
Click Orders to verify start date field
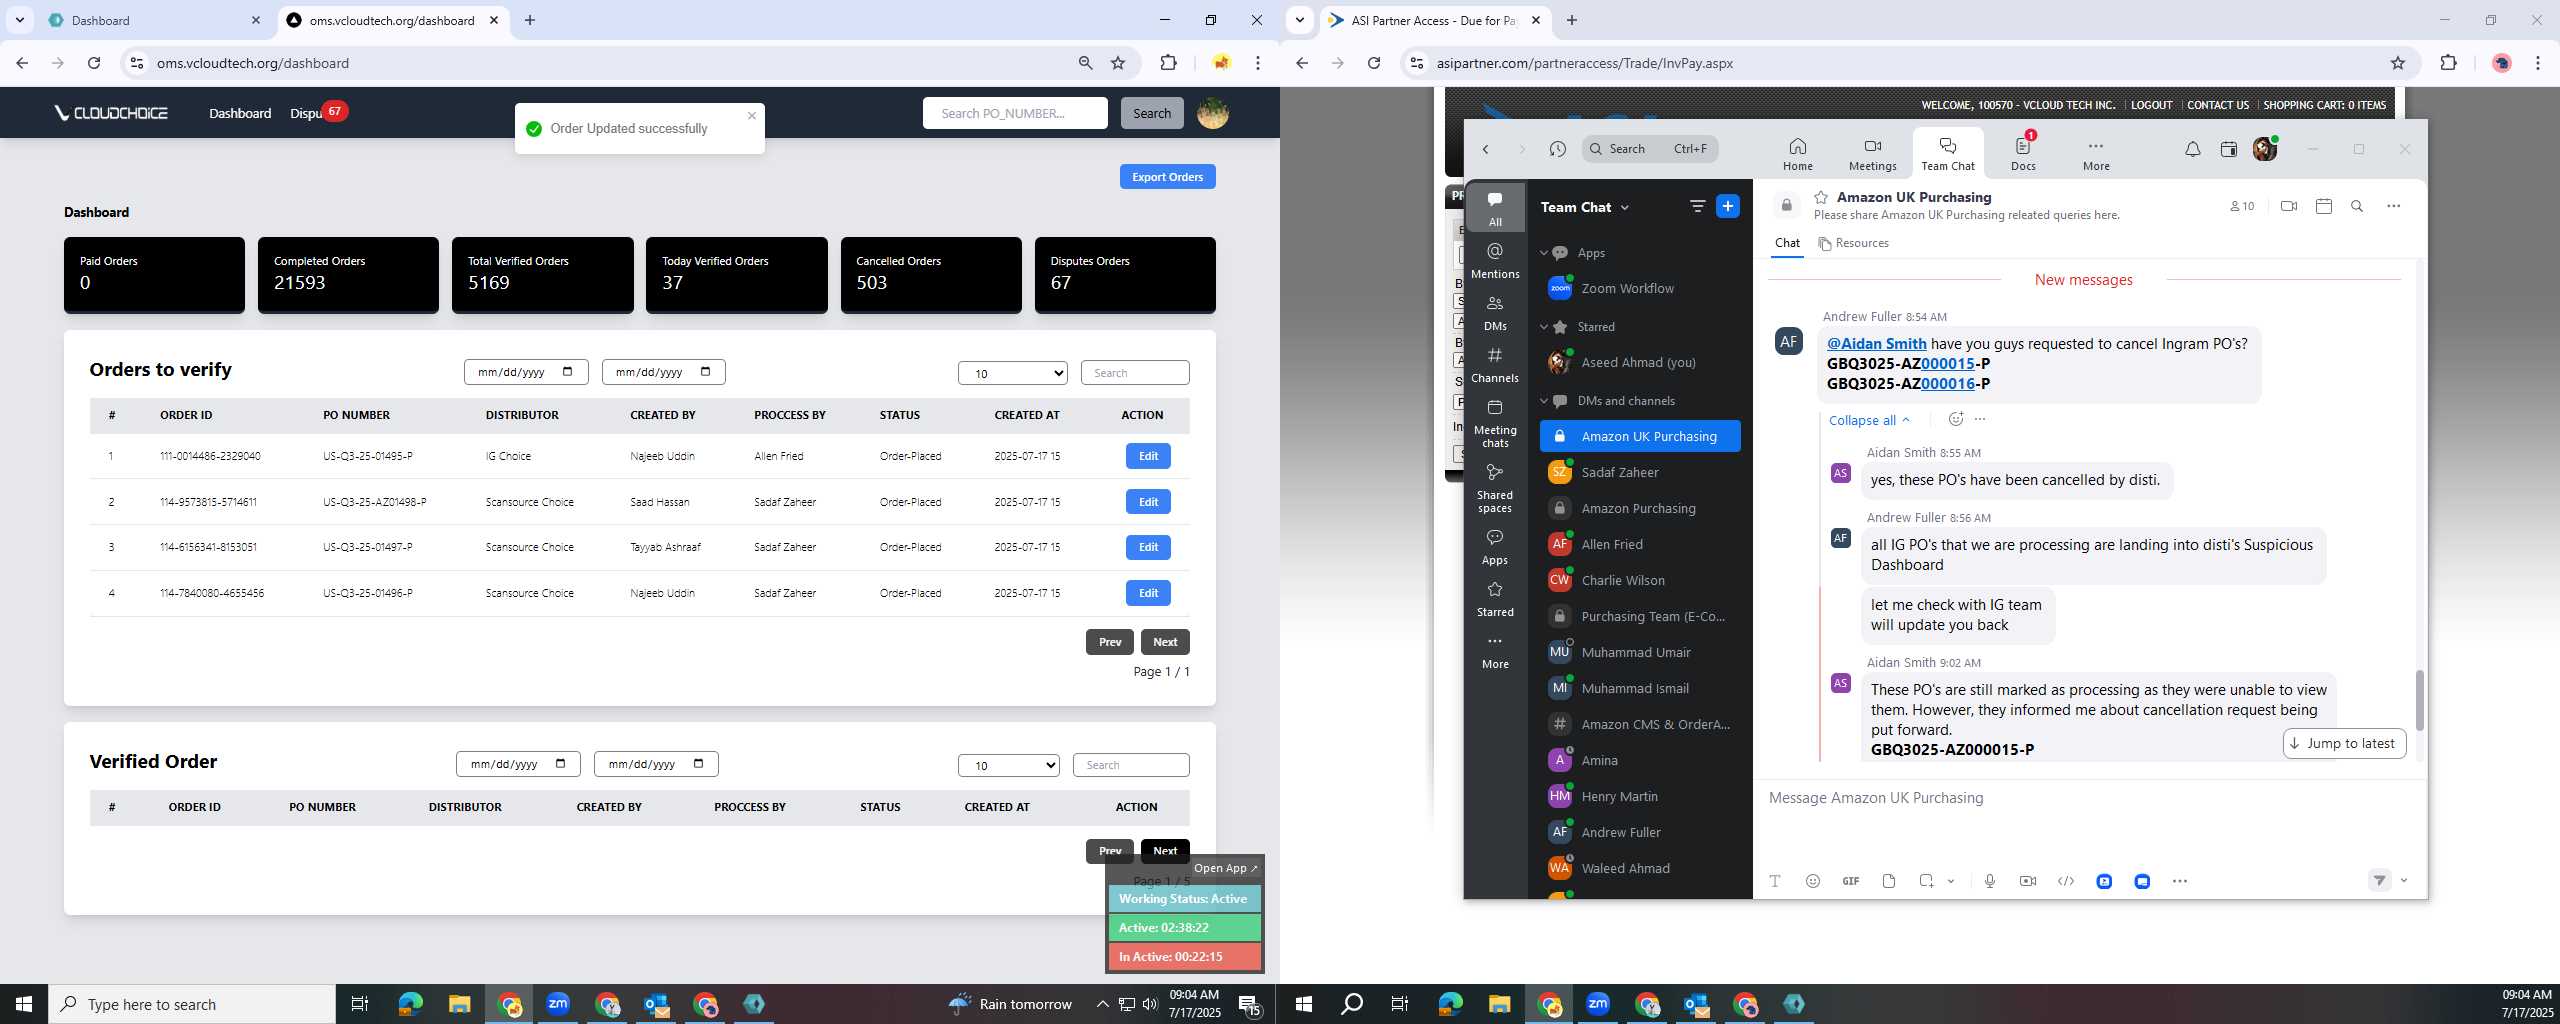tap(526, 372)
